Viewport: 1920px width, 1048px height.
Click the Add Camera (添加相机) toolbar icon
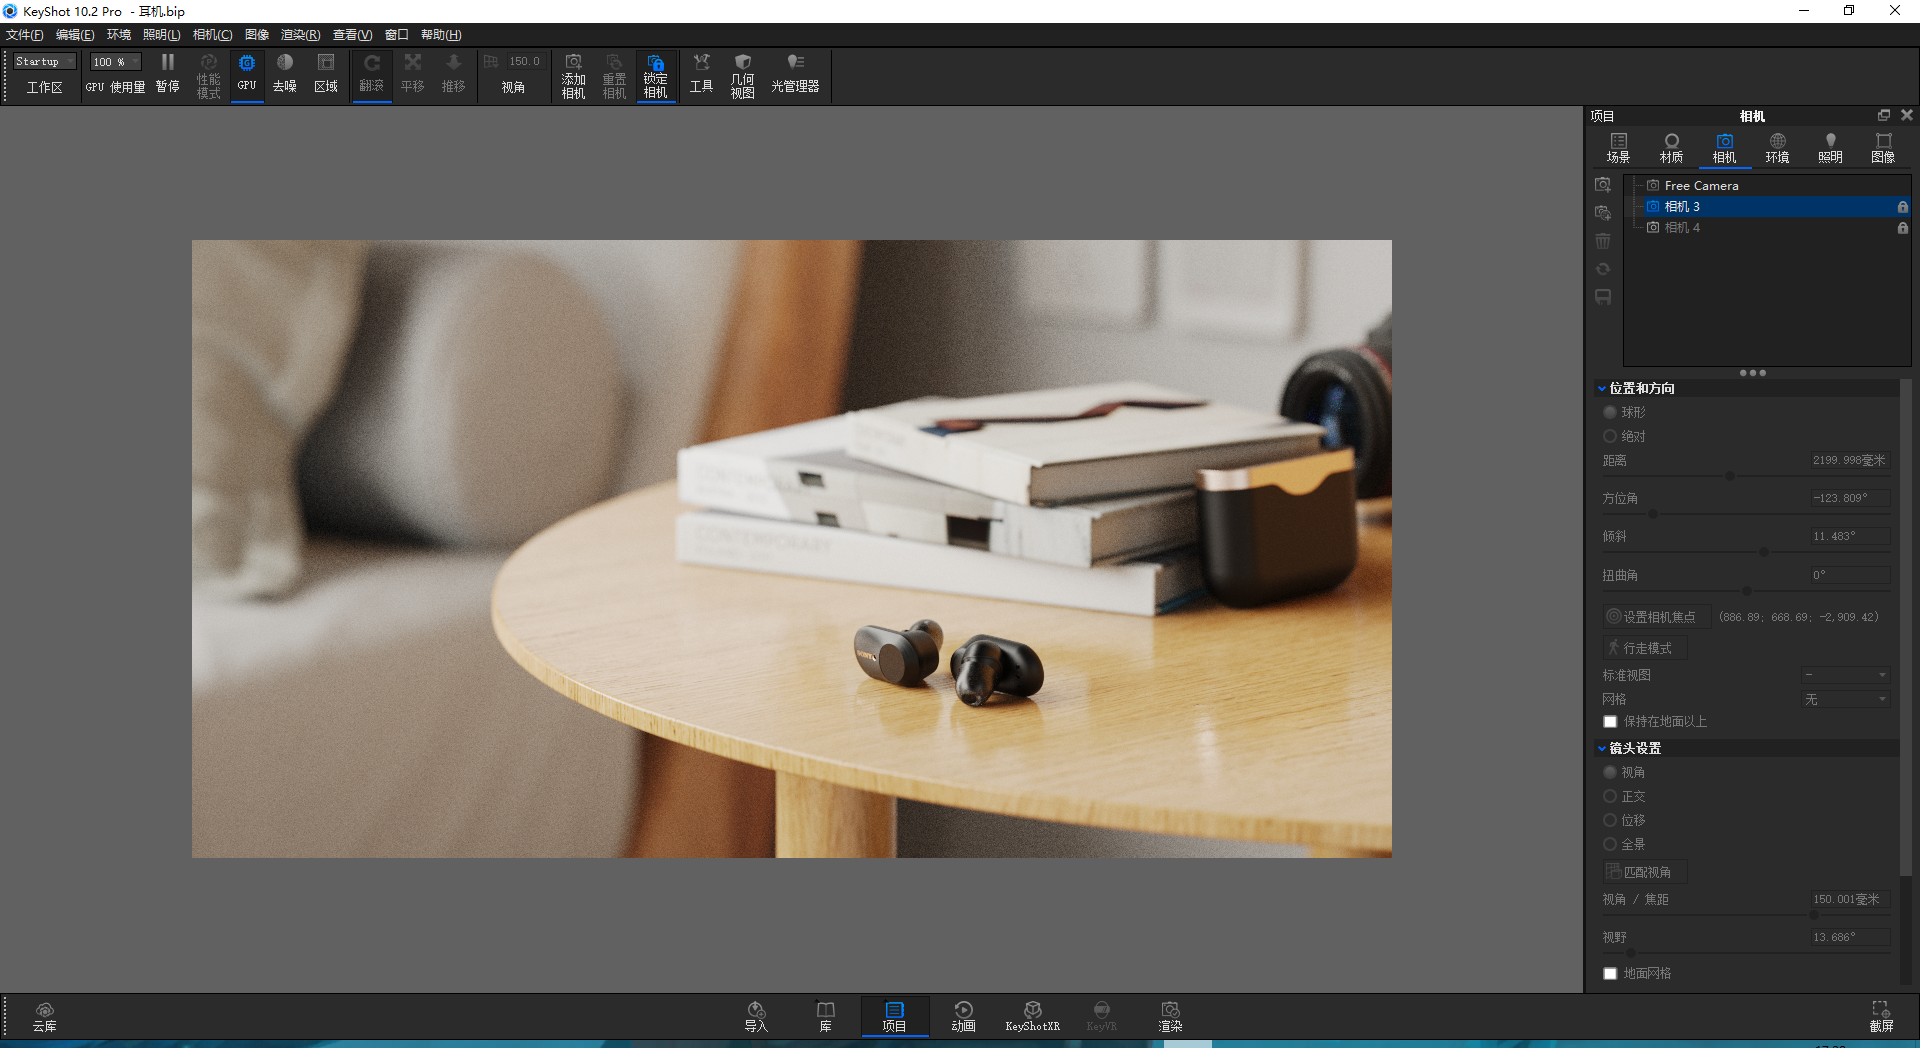click(573, 76)
